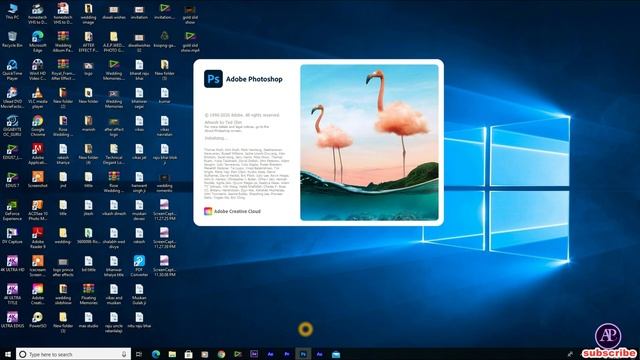The height and width of the screenshot is (360, 640).
Task: Select the Icecream Screen Recorder shortcut
Action: [38, 266]
